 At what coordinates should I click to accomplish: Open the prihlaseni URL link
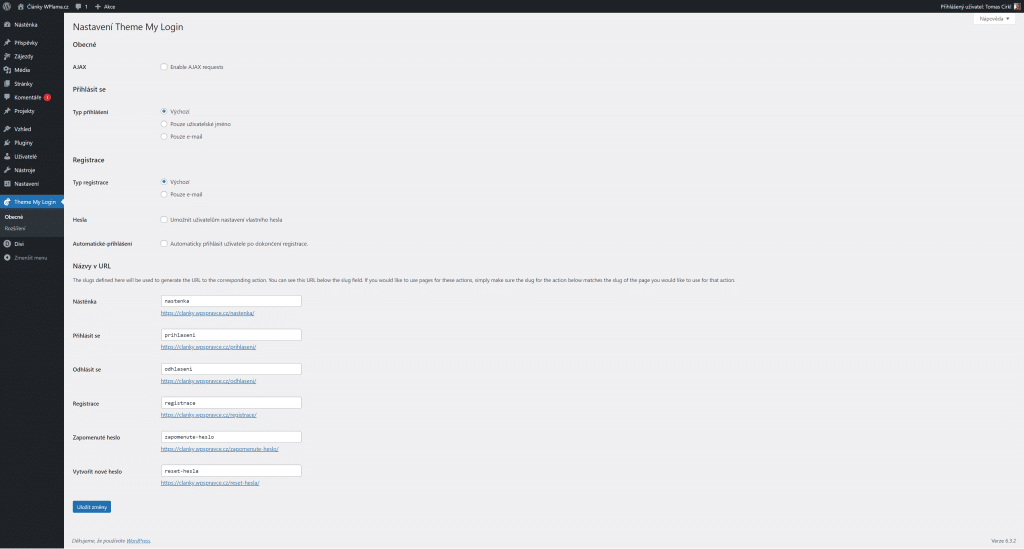[208, 347]
